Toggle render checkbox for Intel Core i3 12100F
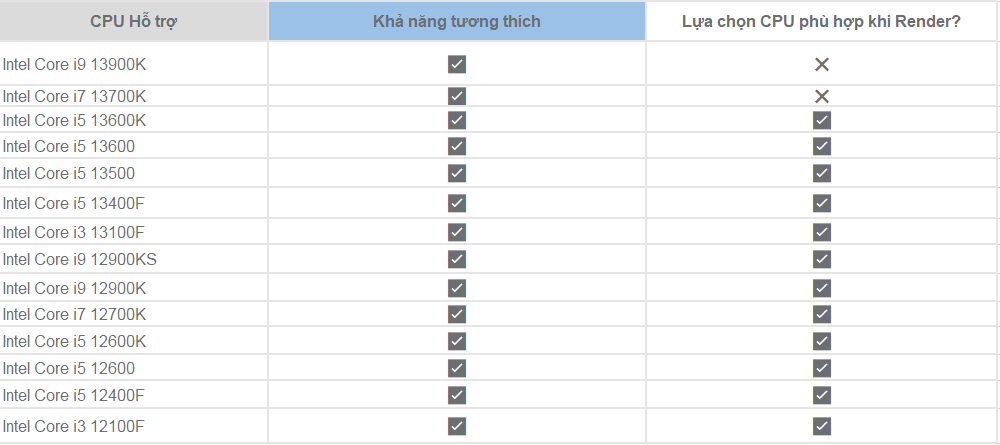The height and width of the screenshot is (445, 1000). [822, 426]
